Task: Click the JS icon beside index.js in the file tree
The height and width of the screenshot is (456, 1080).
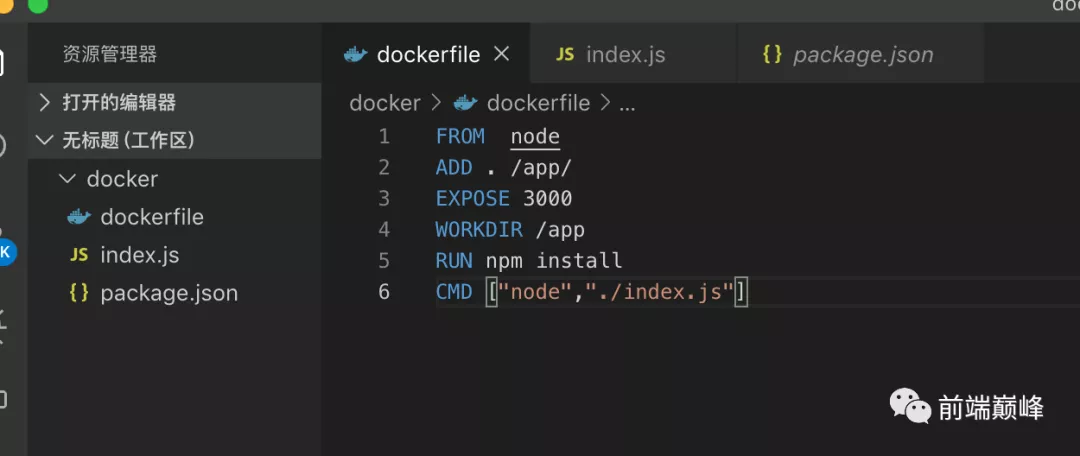Action: (79, 255)
